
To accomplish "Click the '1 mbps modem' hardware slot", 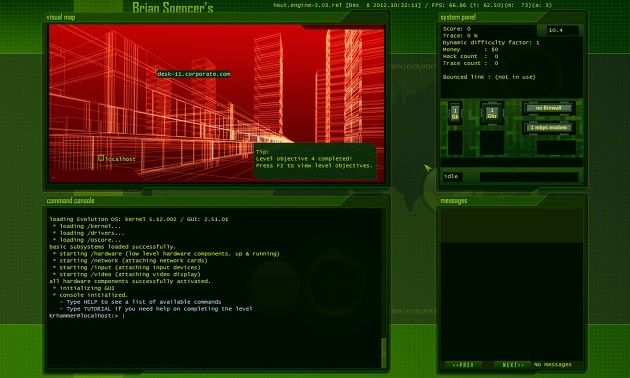I will (549, 128).
